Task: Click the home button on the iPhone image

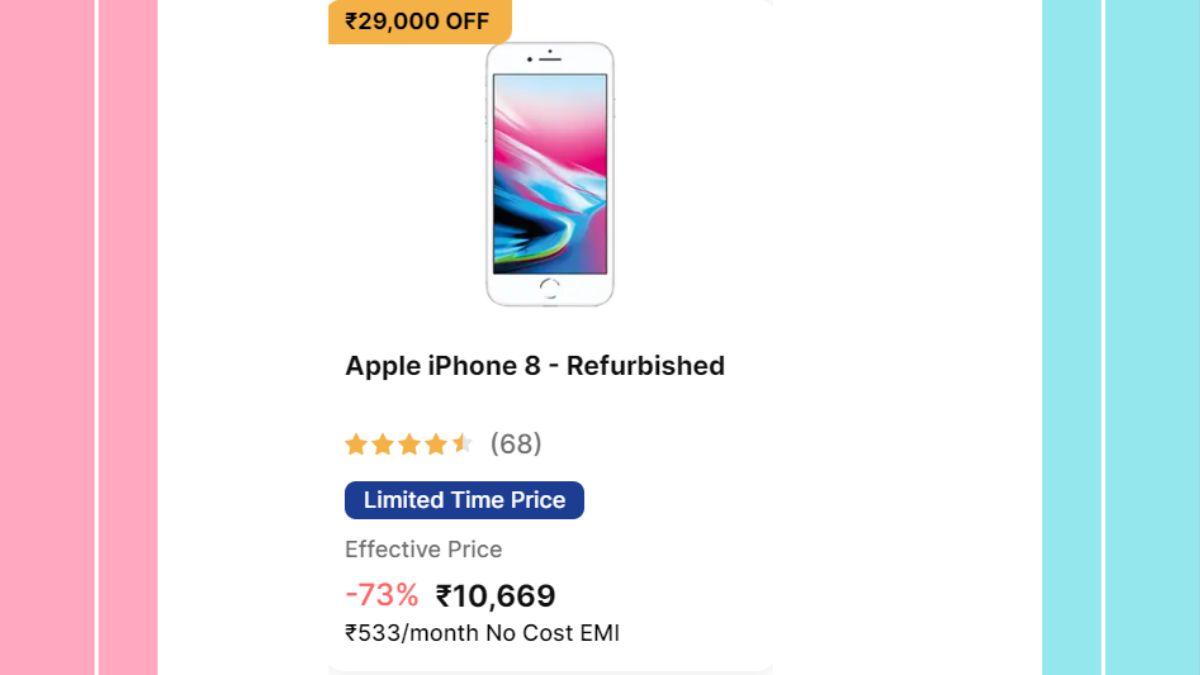Action: (x=549, y=288)
